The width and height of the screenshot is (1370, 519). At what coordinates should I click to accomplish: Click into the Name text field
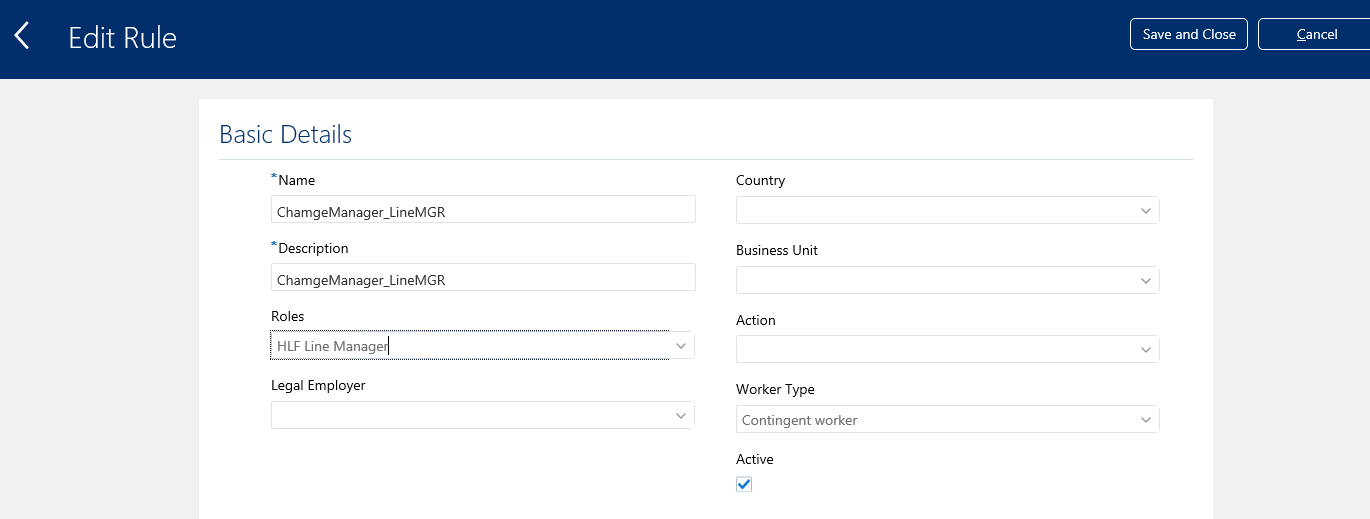point(482,209)
